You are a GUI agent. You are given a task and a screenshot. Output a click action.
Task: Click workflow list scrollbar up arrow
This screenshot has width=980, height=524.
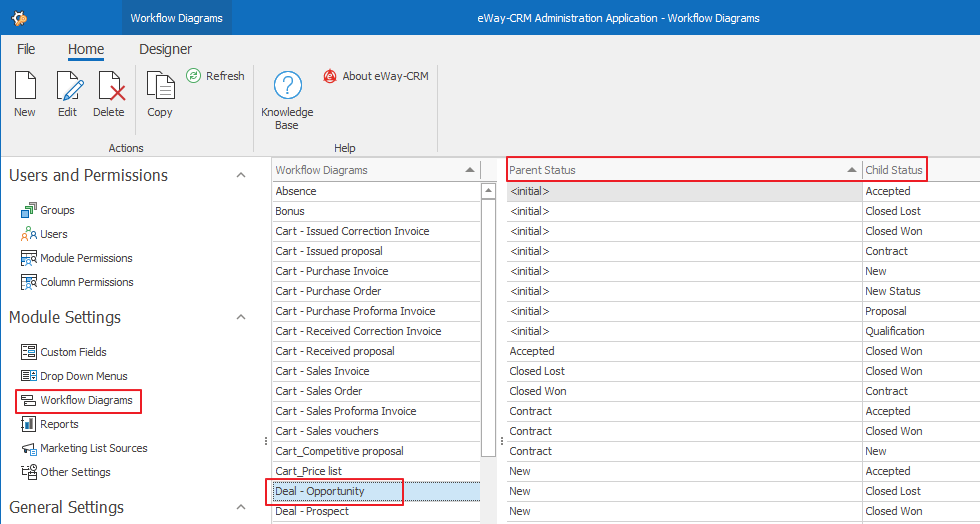(489, 190)
